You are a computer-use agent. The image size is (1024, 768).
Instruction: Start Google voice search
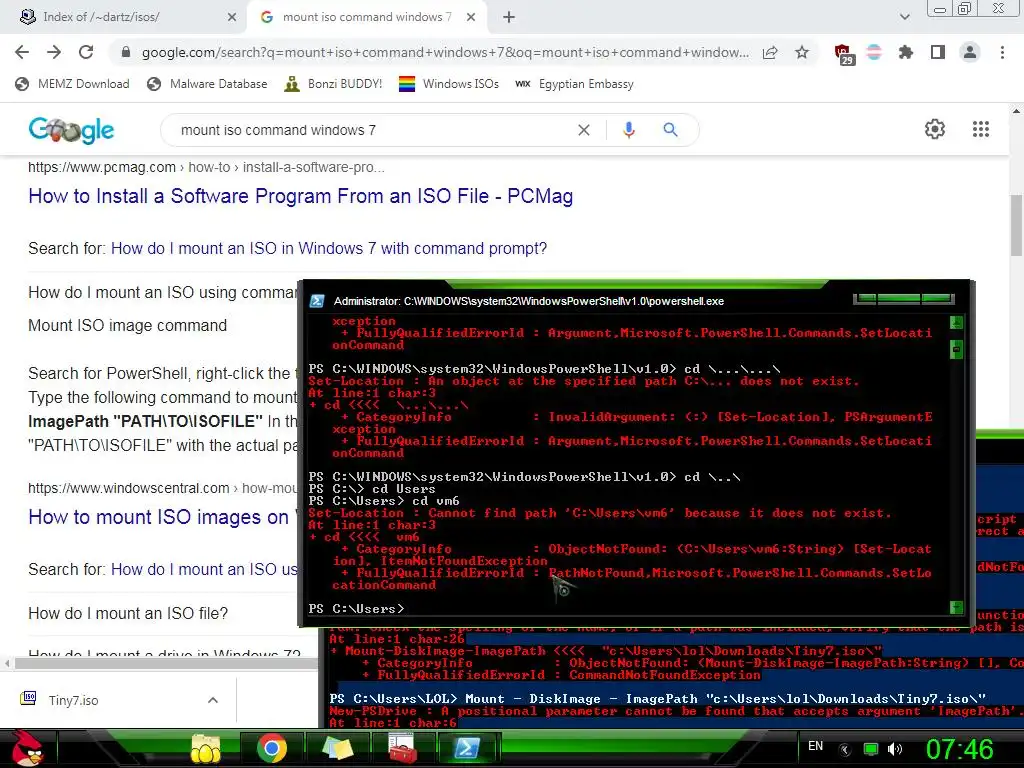coord(628,130)
